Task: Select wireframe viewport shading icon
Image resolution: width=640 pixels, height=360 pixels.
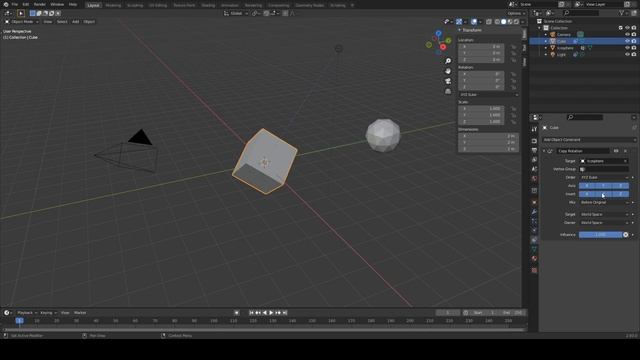Action: [497, 22]
